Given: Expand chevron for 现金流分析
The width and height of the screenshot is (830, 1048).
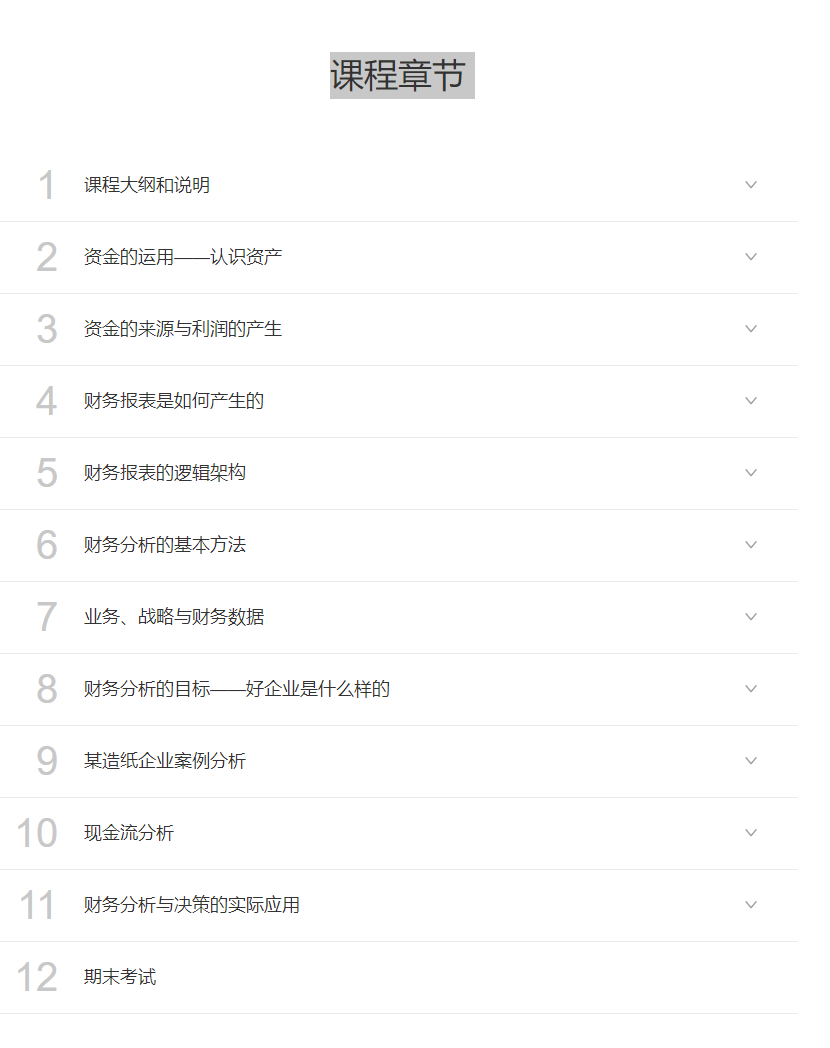Looking at the screenshot, I should point(750,833).
